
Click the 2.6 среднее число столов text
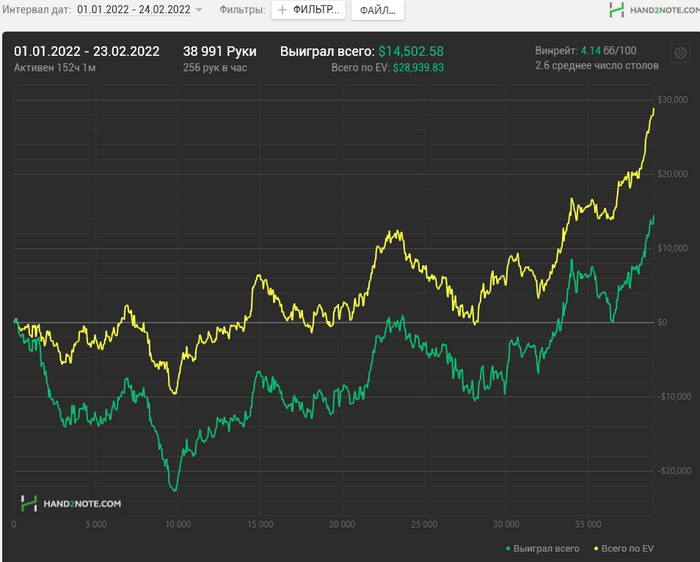597,66
